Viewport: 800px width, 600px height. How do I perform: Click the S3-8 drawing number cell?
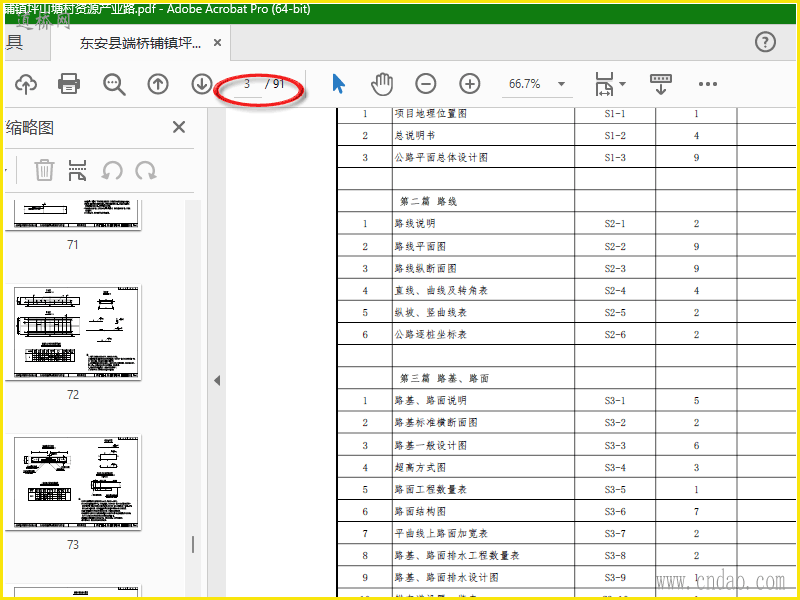click(x=615, y=555)
